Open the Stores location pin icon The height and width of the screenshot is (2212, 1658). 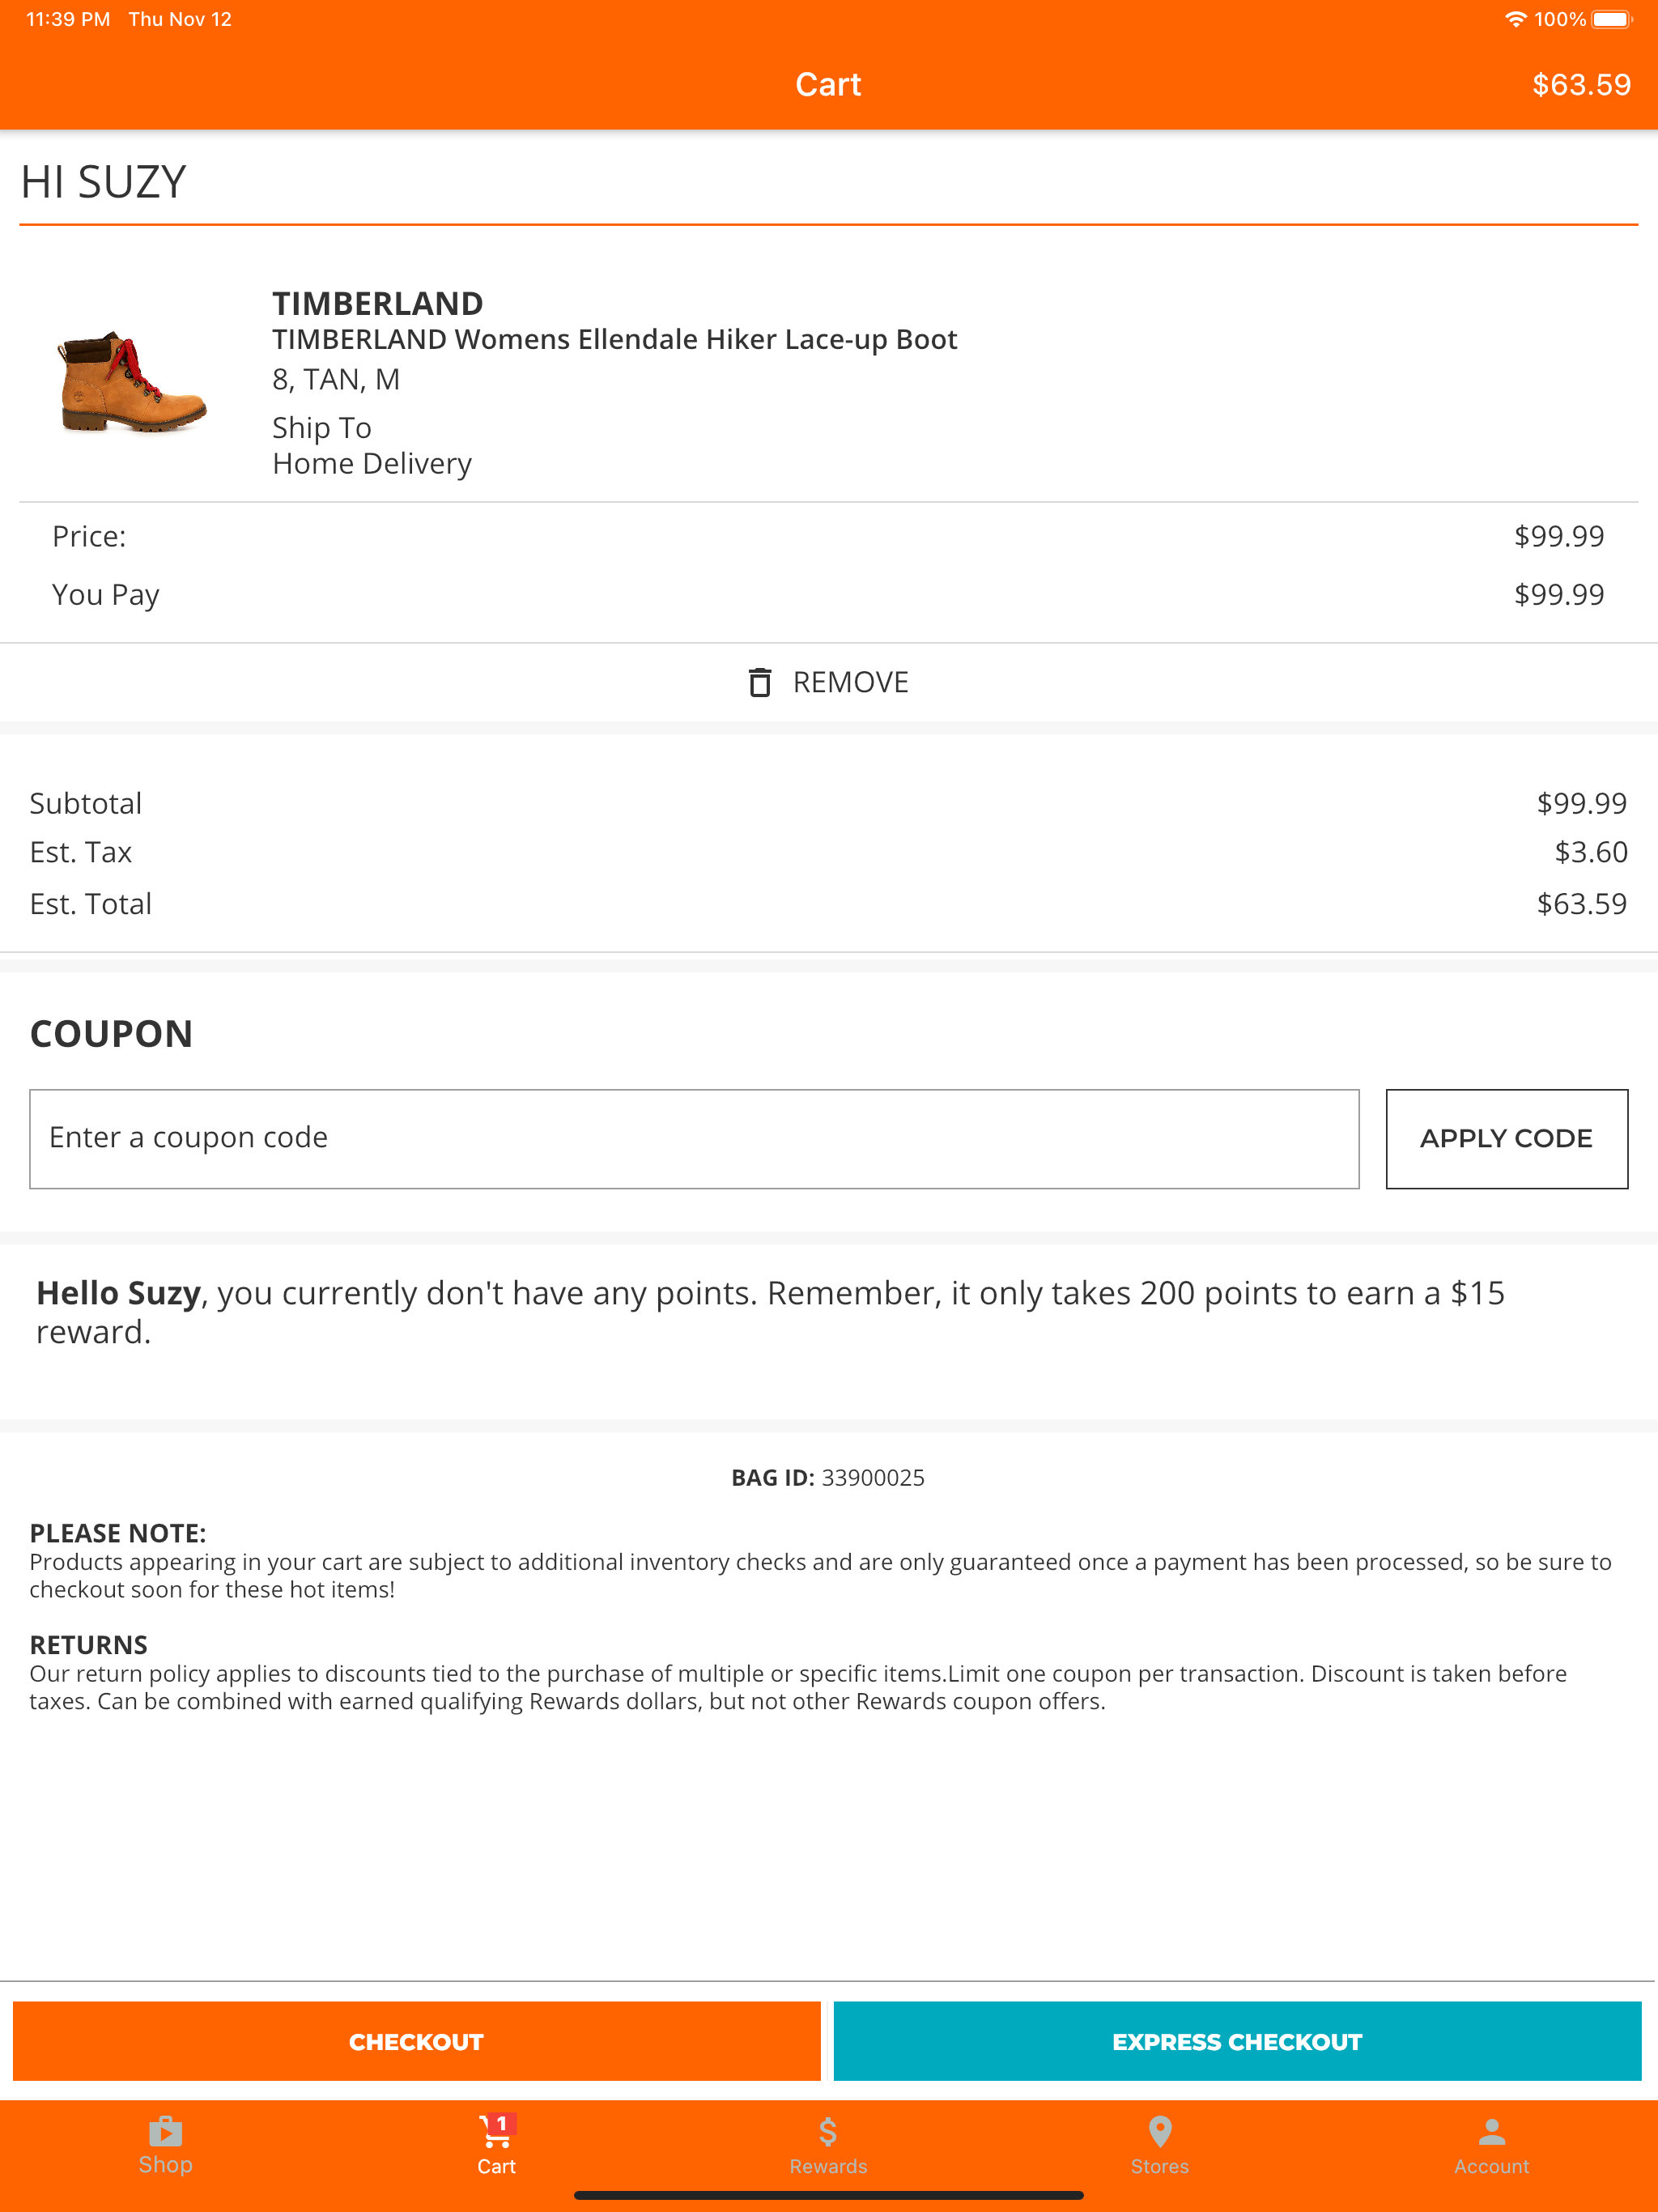(x=1160, y=2131)
